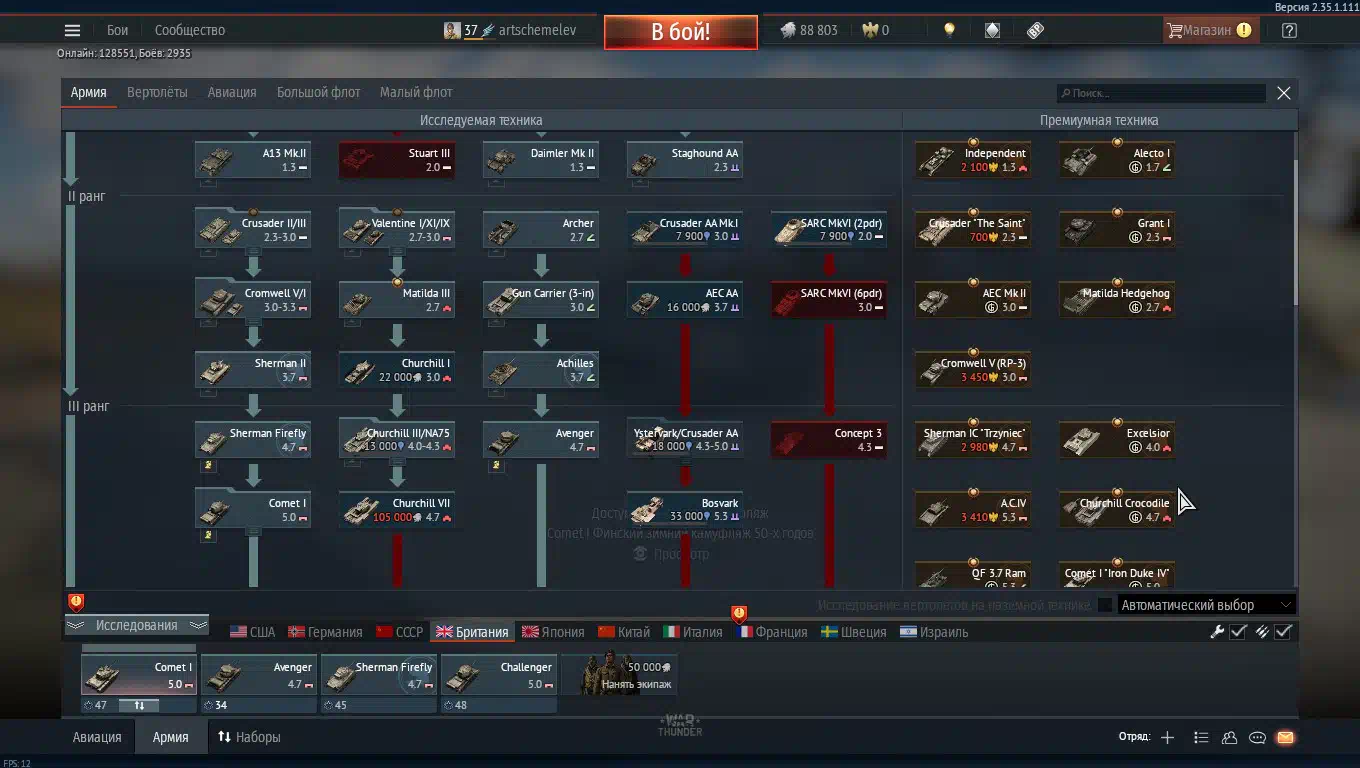
Task: Click the ammo refill icon
Action: point(1262,631)
